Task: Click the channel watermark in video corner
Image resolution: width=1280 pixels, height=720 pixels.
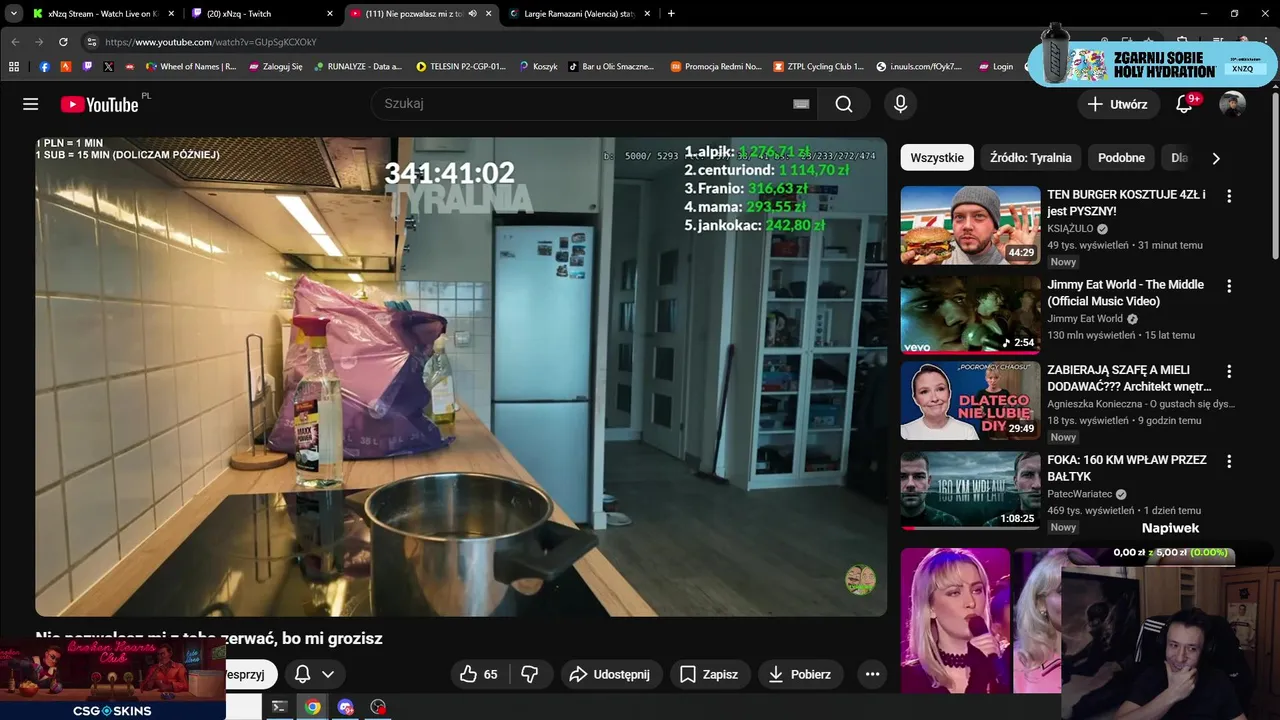Action: pyautogui.click(x=860, y=579)
